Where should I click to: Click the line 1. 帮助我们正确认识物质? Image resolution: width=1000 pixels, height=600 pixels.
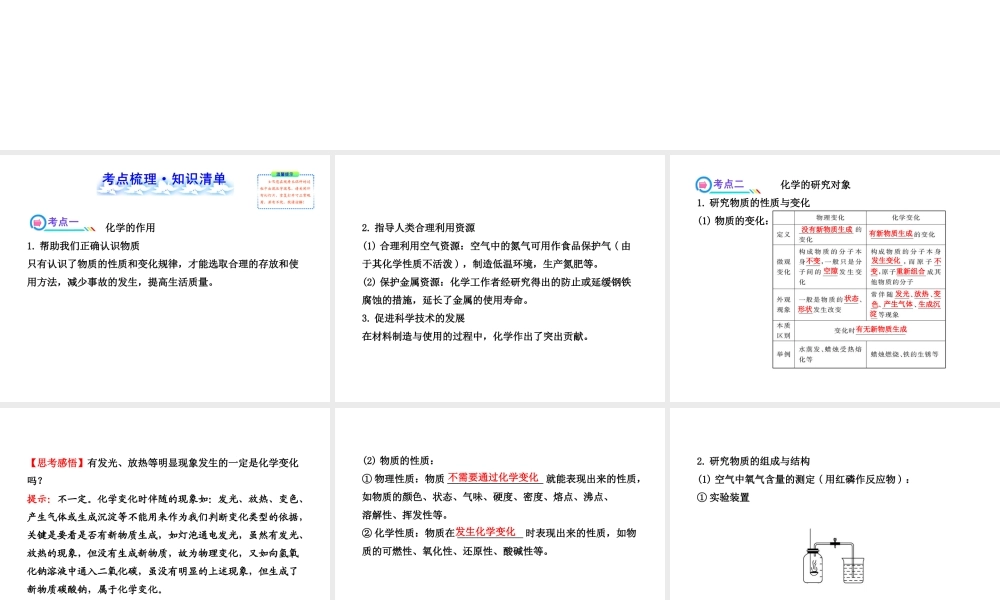(x=83, y=245)
